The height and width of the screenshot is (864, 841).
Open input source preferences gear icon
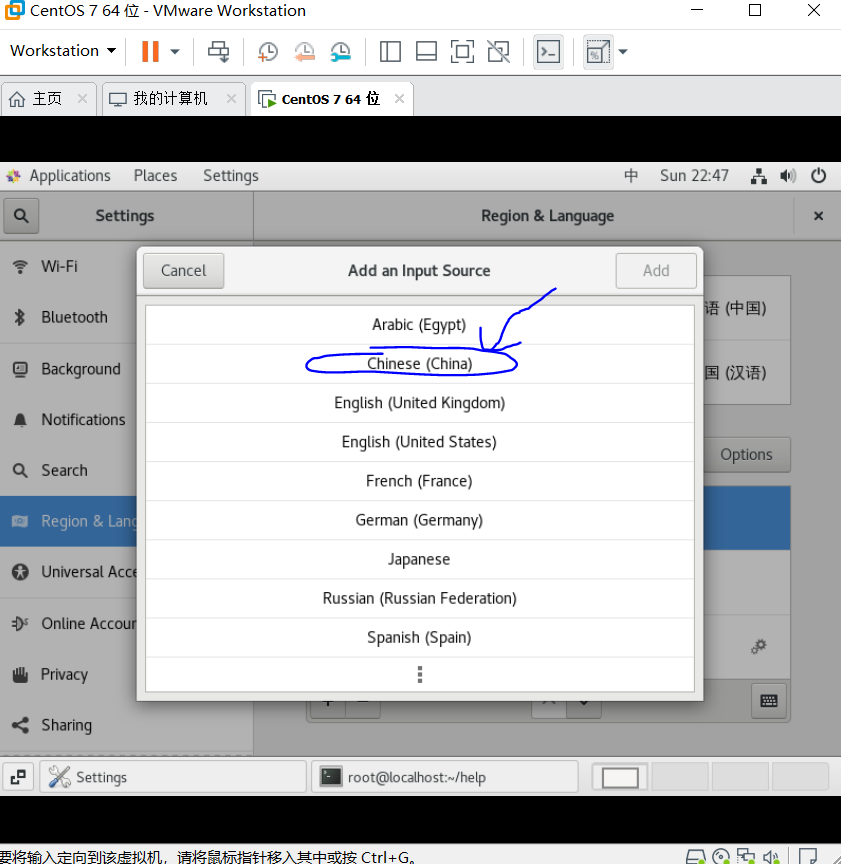pos(759,646)
